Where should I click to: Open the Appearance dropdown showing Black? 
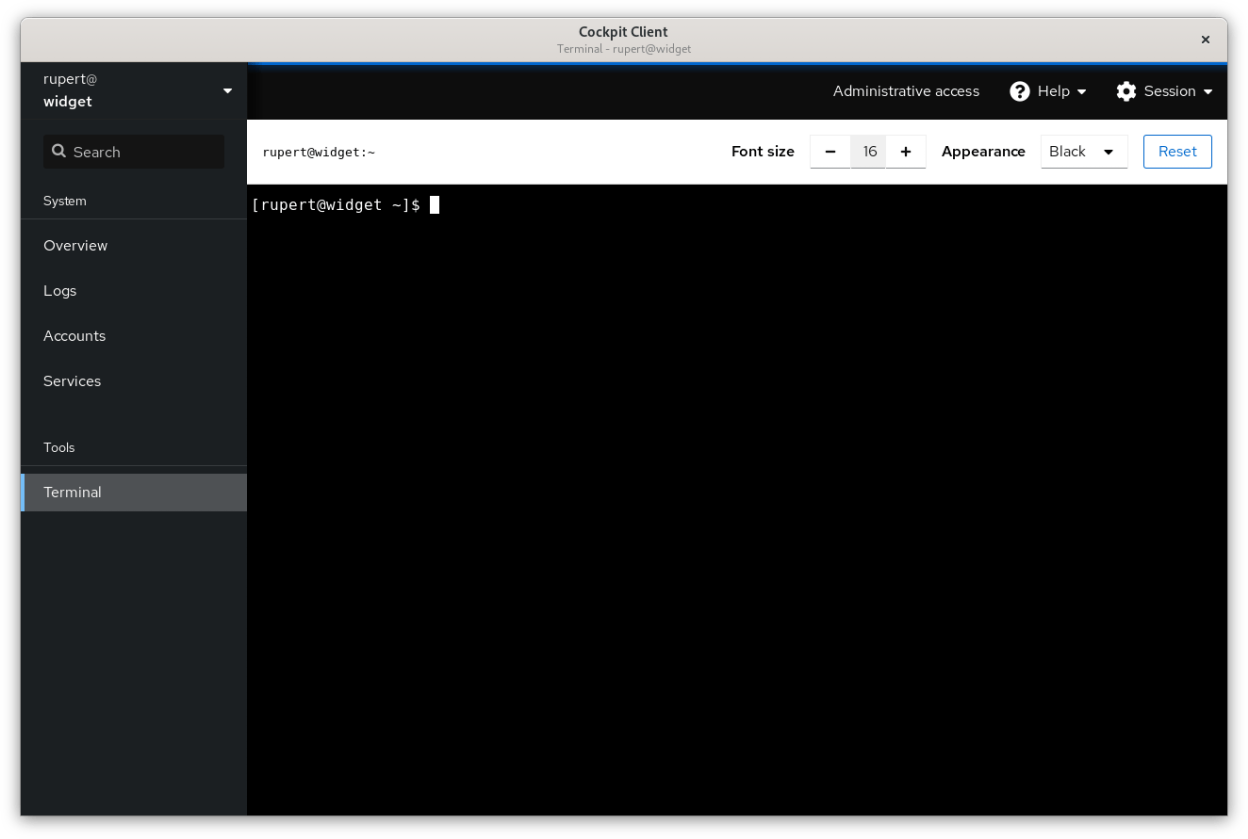(1084, 151)
